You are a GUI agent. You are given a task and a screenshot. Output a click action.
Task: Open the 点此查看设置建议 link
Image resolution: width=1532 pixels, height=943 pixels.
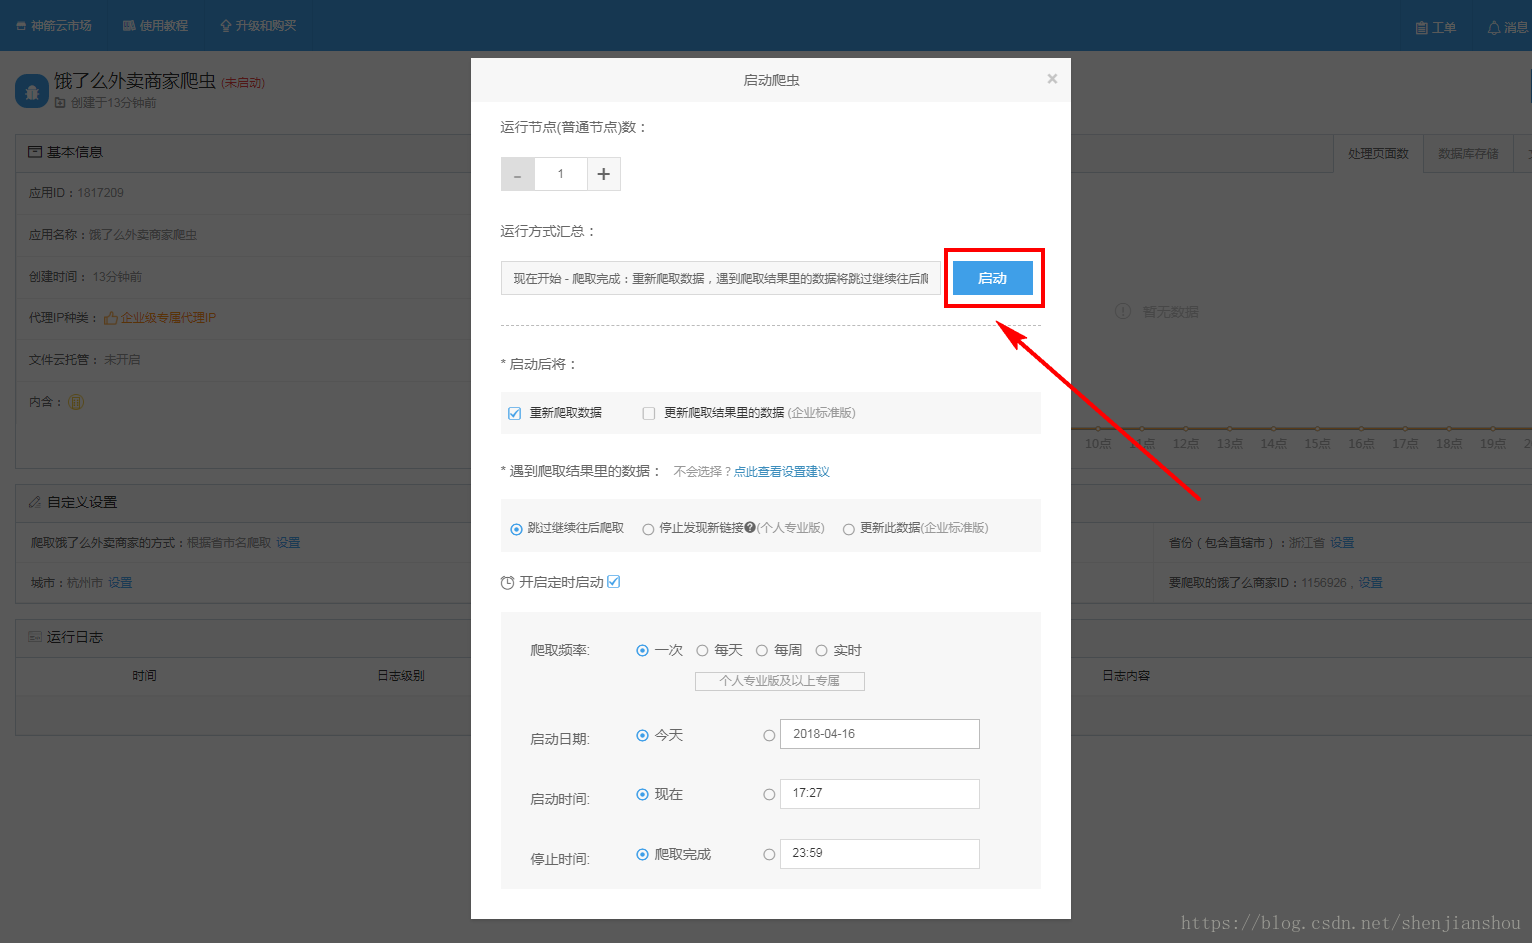click(781, 472)
